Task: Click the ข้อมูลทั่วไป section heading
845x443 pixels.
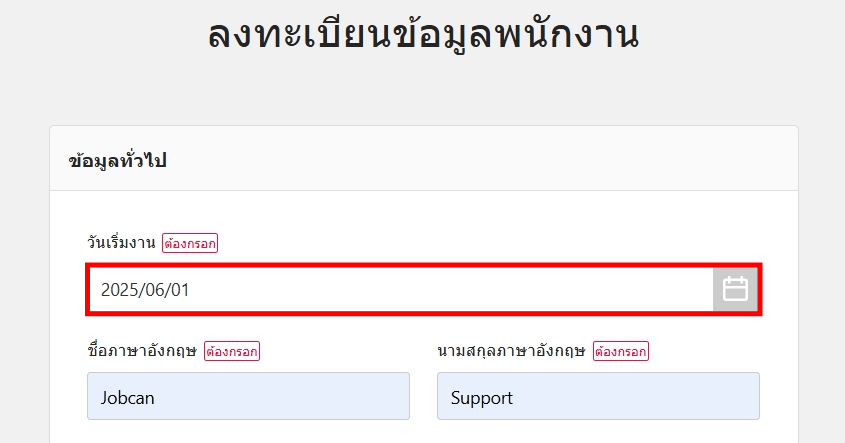Action: (118, 160)
